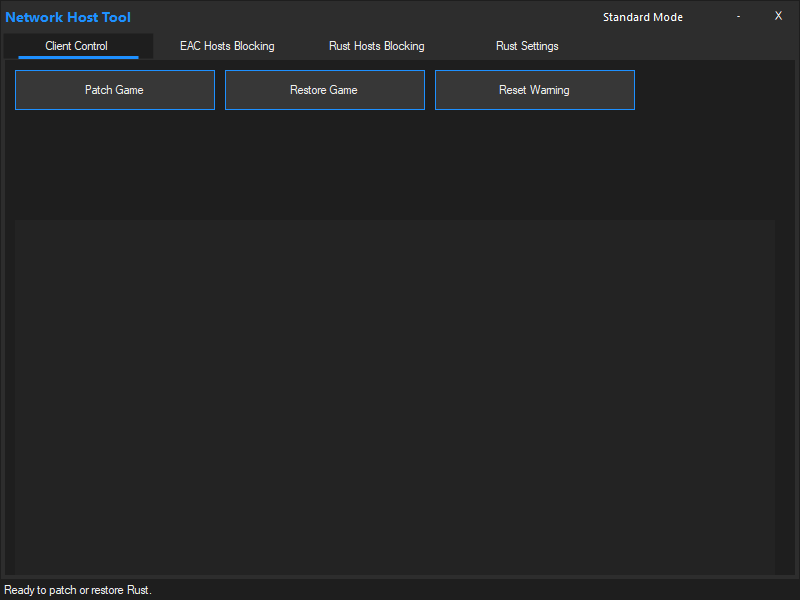Switch to the Client Control tab
The image size is (800, 600).
pos(77,46)
